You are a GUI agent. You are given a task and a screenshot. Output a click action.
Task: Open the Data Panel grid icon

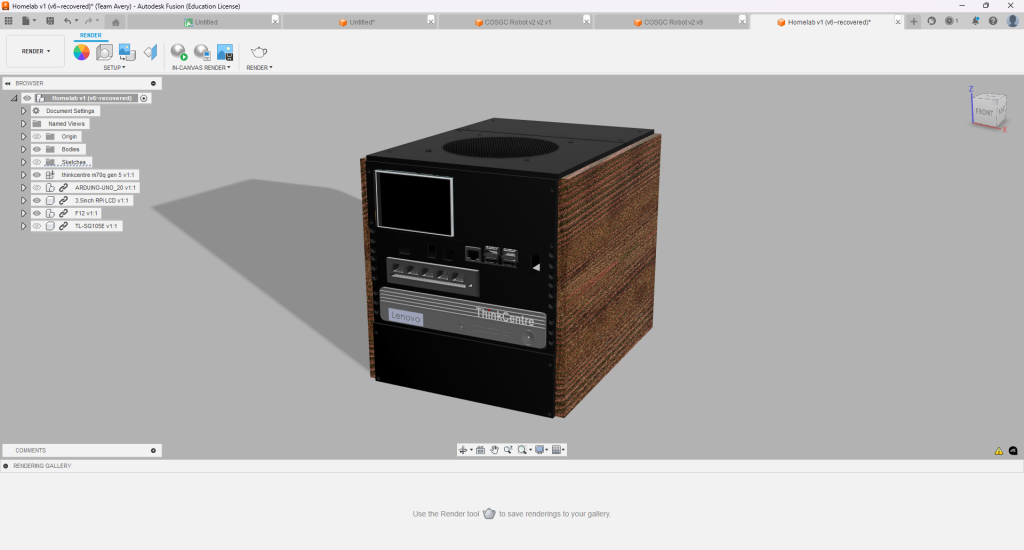8,21
